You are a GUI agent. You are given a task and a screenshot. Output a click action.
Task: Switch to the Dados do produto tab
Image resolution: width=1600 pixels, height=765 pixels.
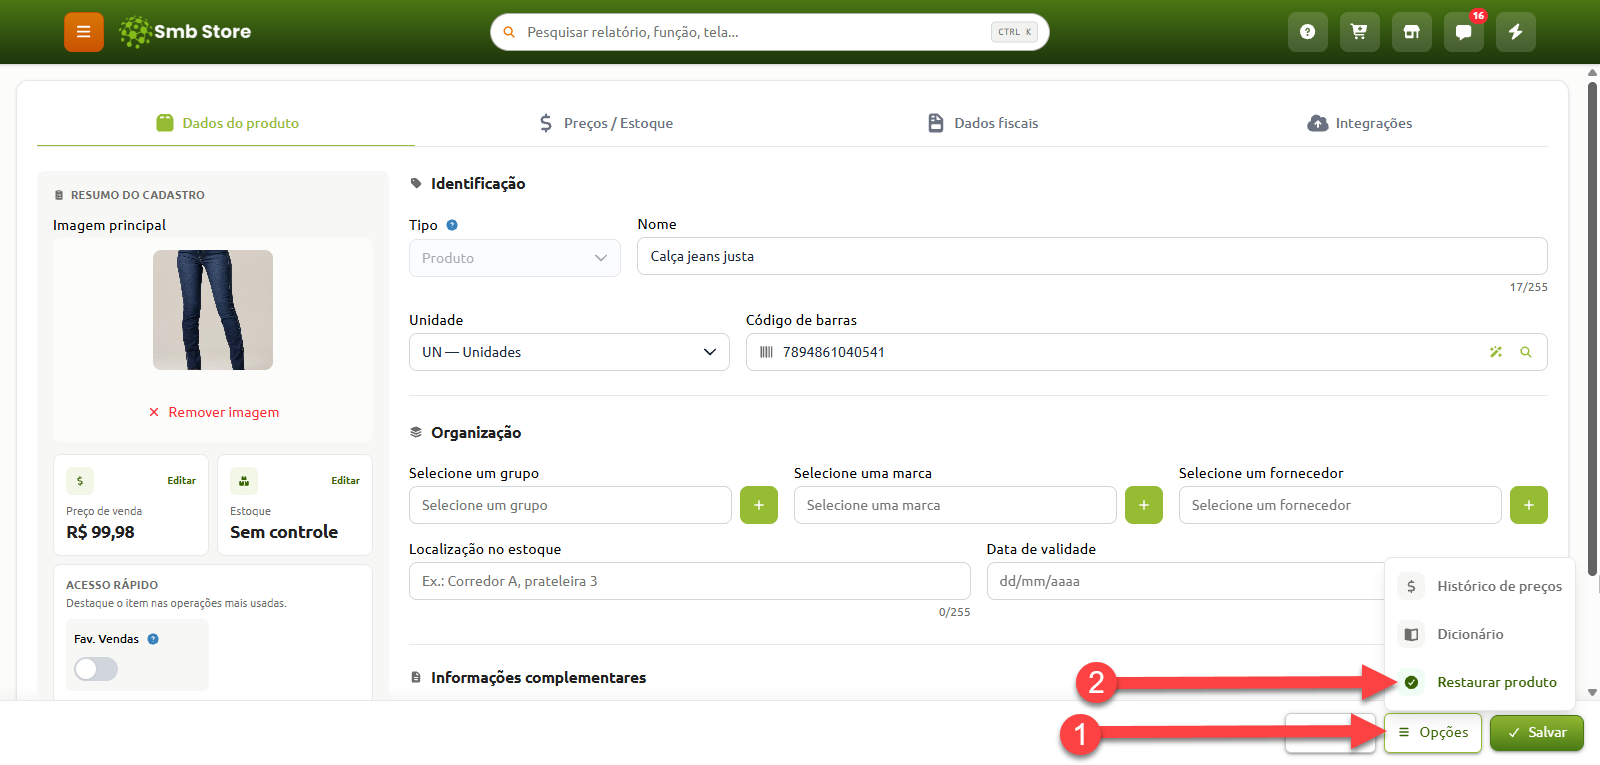(x=227, y=123)
